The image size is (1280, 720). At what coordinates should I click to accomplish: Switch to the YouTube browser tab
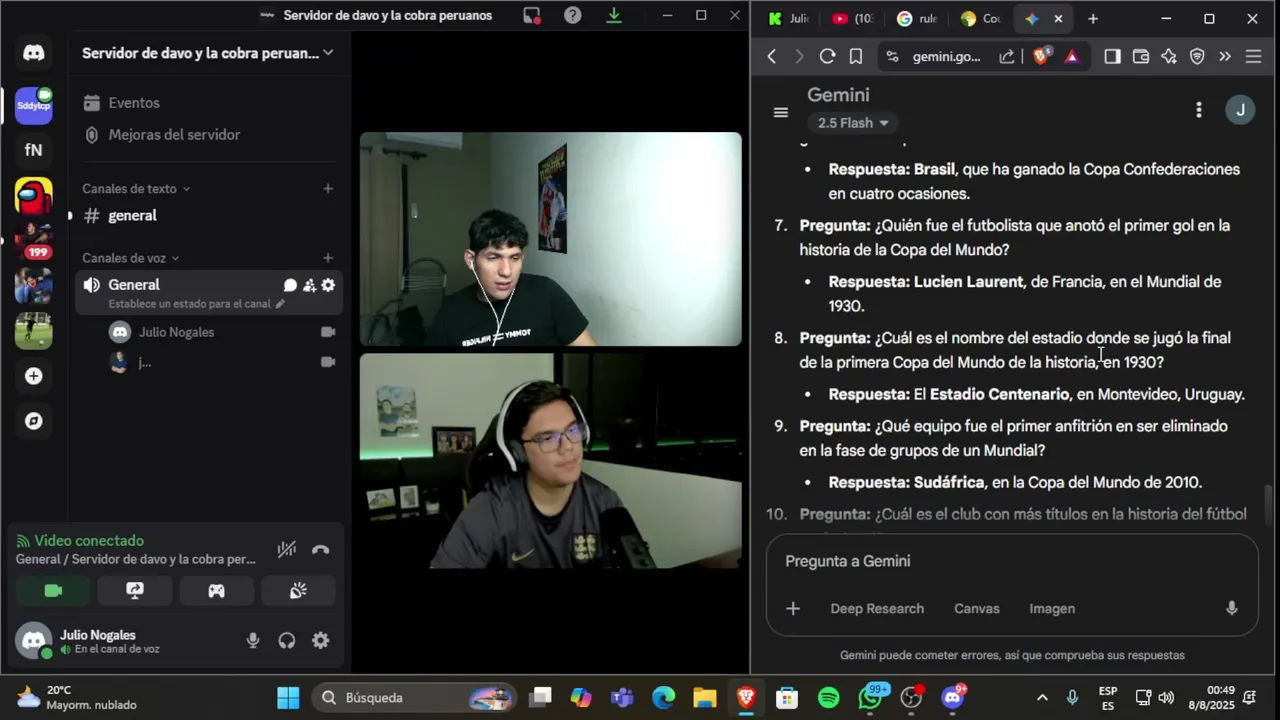point(852,18)
